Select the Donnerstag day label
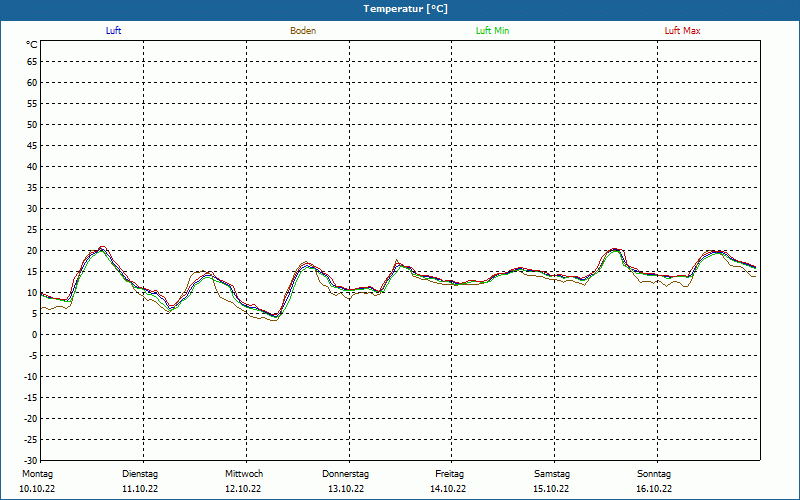 tap(345, 474)
